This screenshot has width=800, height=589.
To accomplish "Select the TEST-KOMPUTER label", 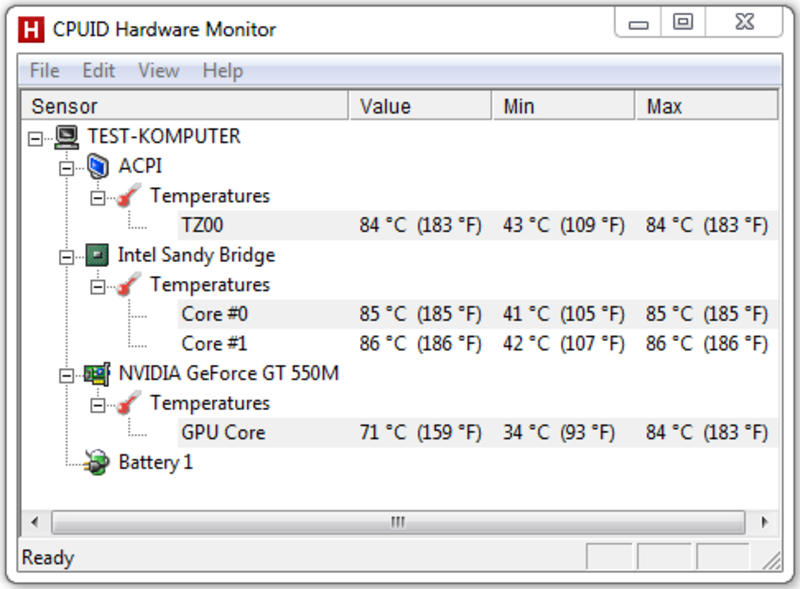I will coord(164,137).
